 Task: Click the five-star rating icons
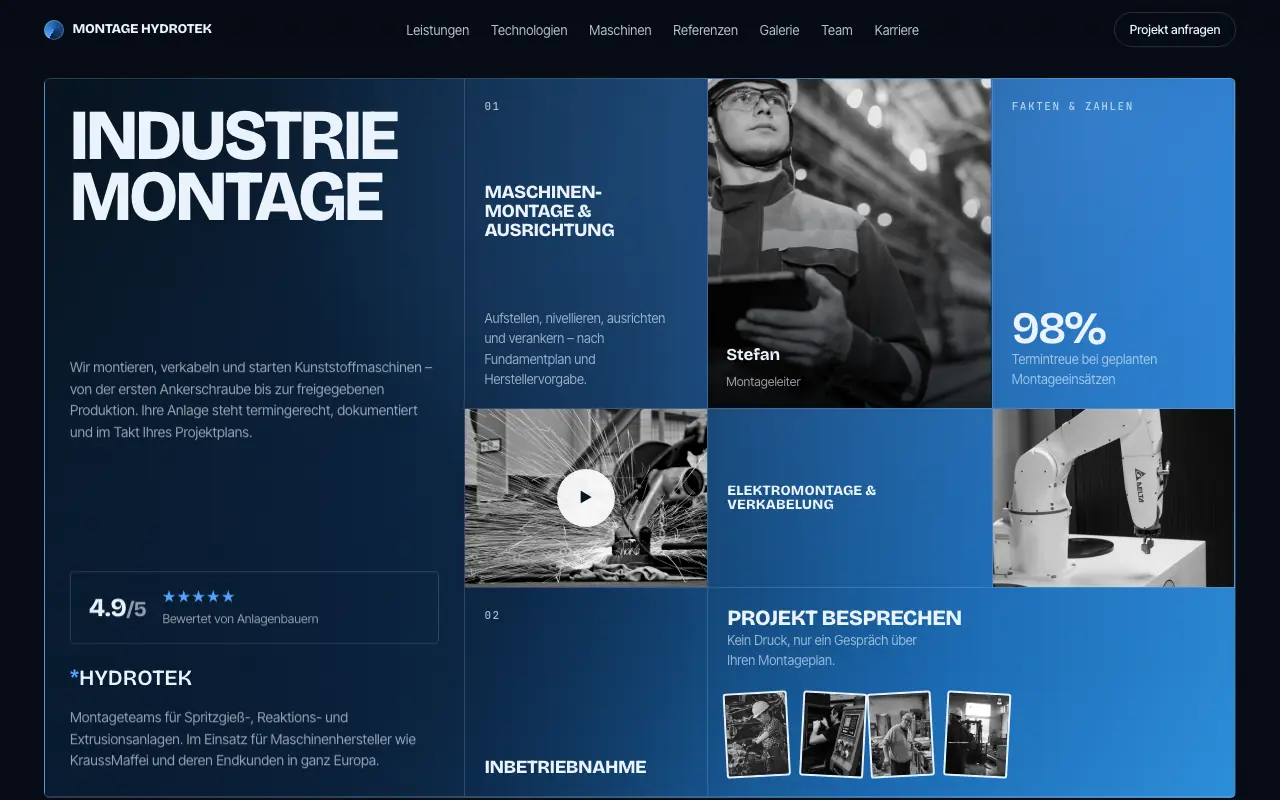(198, 597)
